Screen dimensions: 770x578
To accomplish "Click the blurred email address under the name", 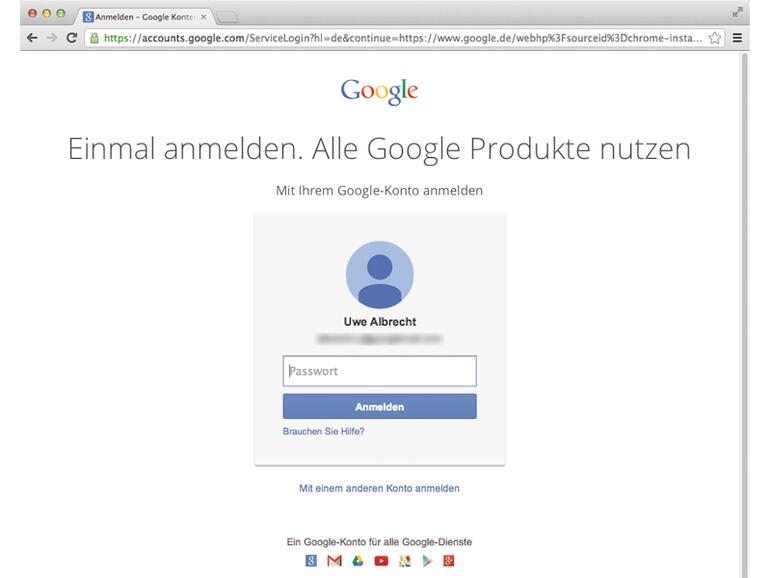I will pyautogui.click(x=380, y=338).
